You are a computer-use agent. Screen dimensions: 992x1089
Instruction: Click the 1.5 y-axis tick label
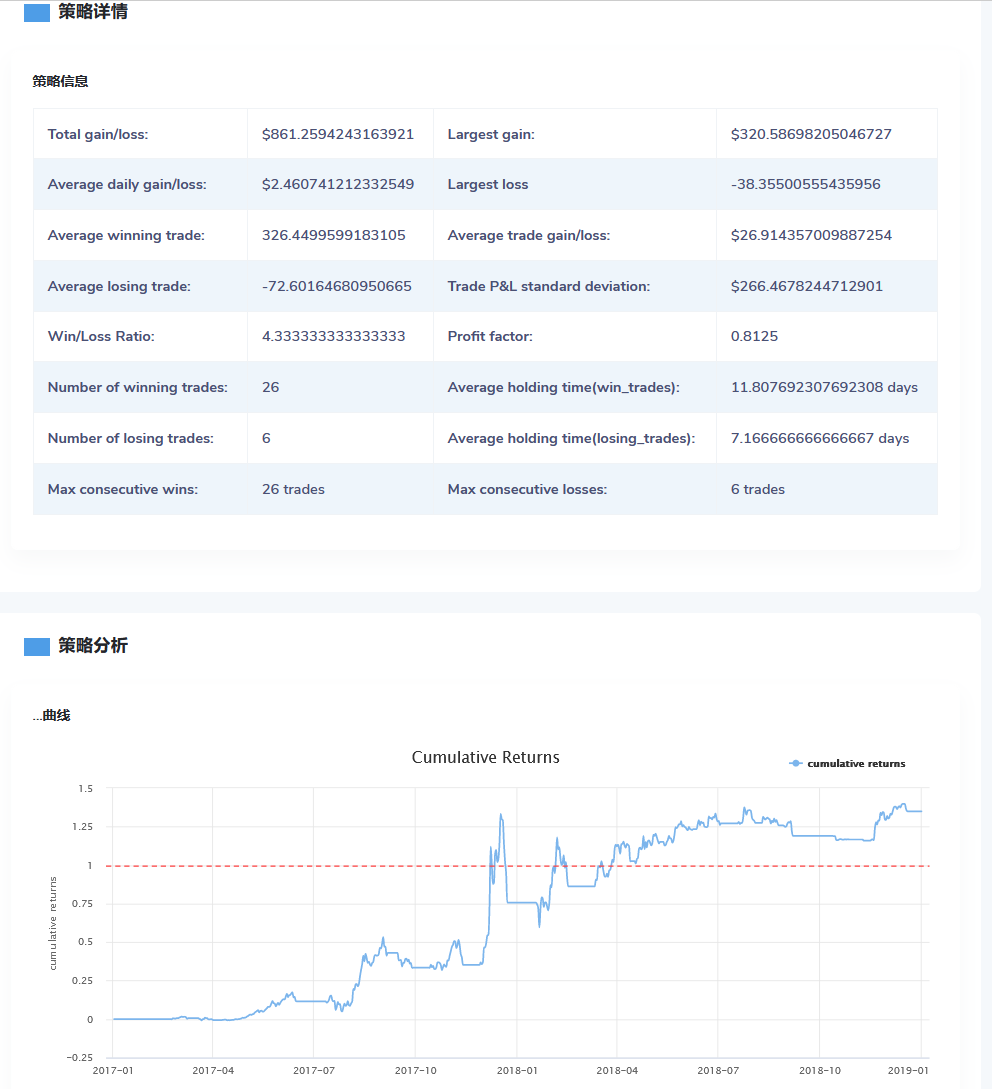click(85, 789)
